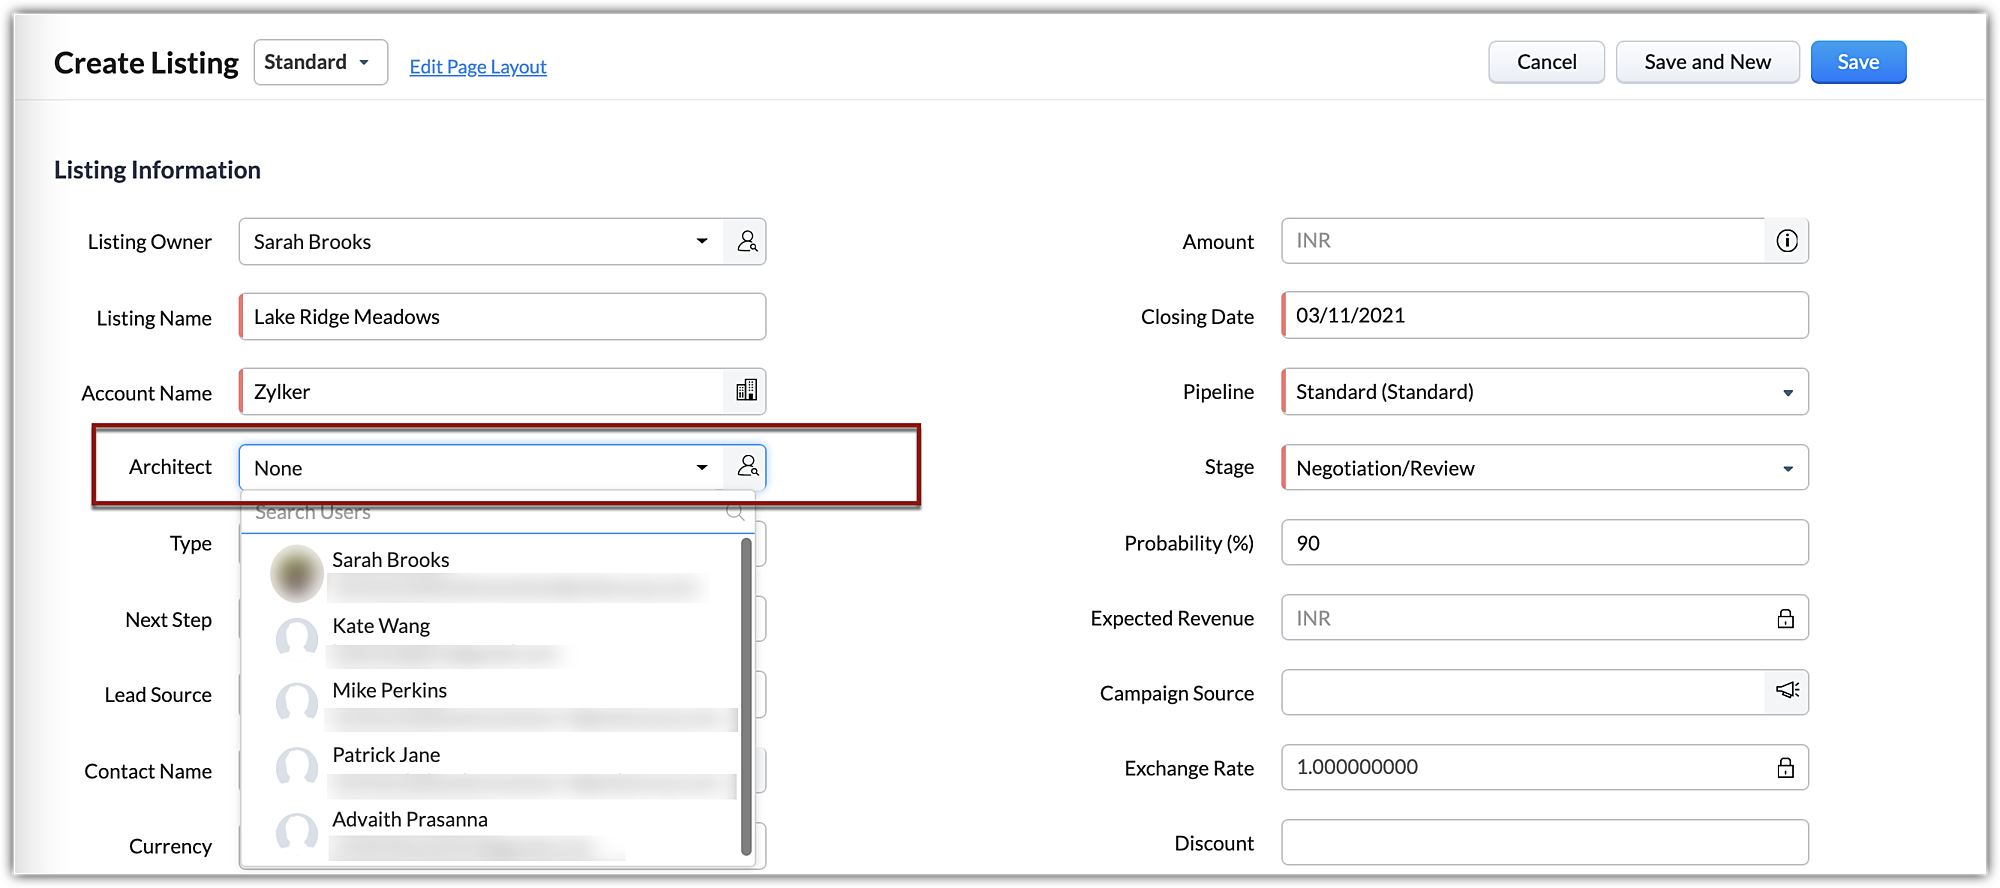Pick Advaith Prasanna from user list
Viewport: 2000px width, 888px height.
pyautogui.click(x=409, y=820)
